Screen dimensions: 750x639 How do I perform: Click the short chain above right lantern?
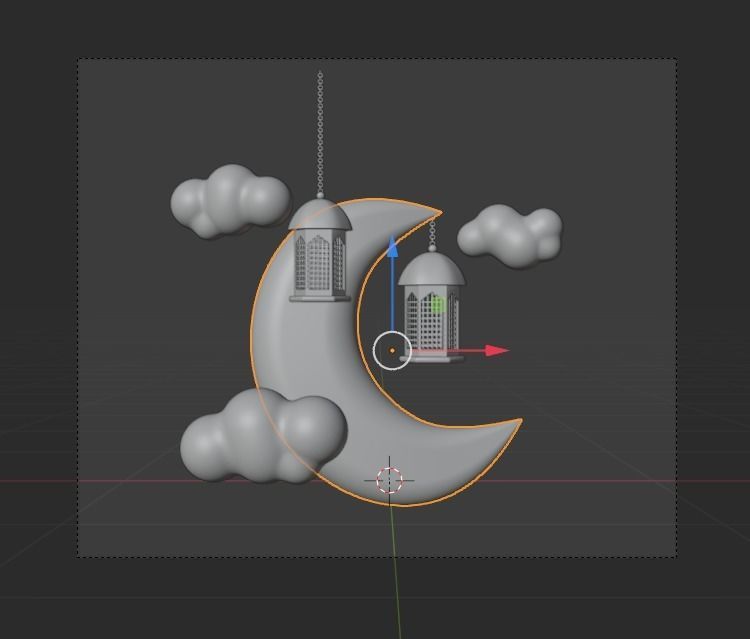[432, 233]
